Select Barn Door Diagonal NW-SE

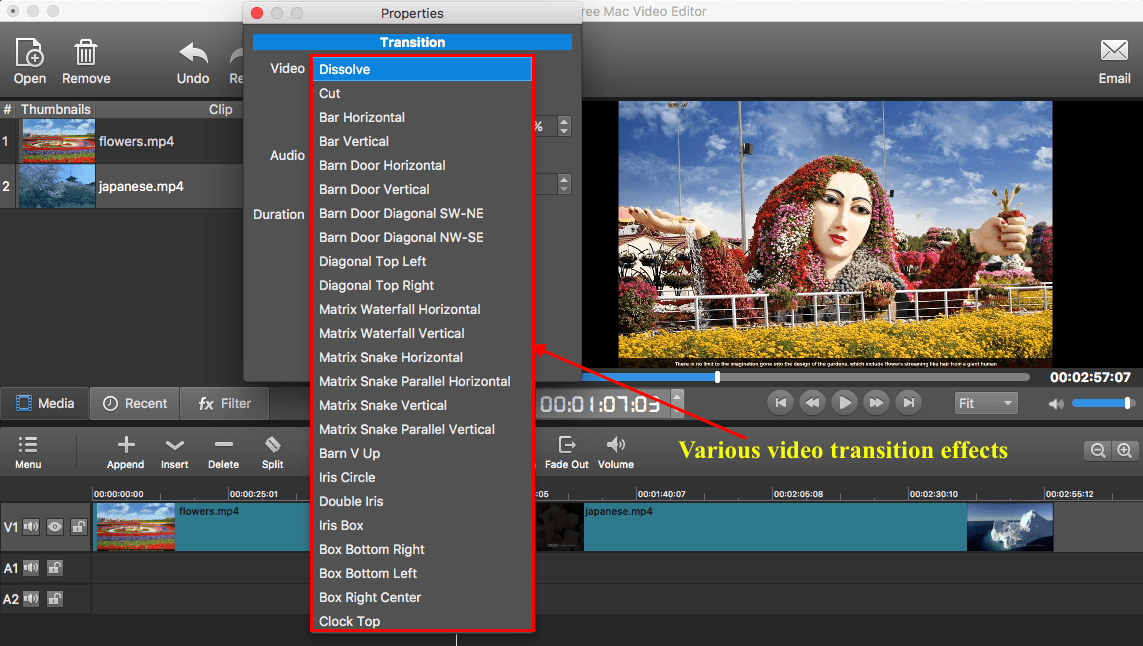[x=422, y=238]
